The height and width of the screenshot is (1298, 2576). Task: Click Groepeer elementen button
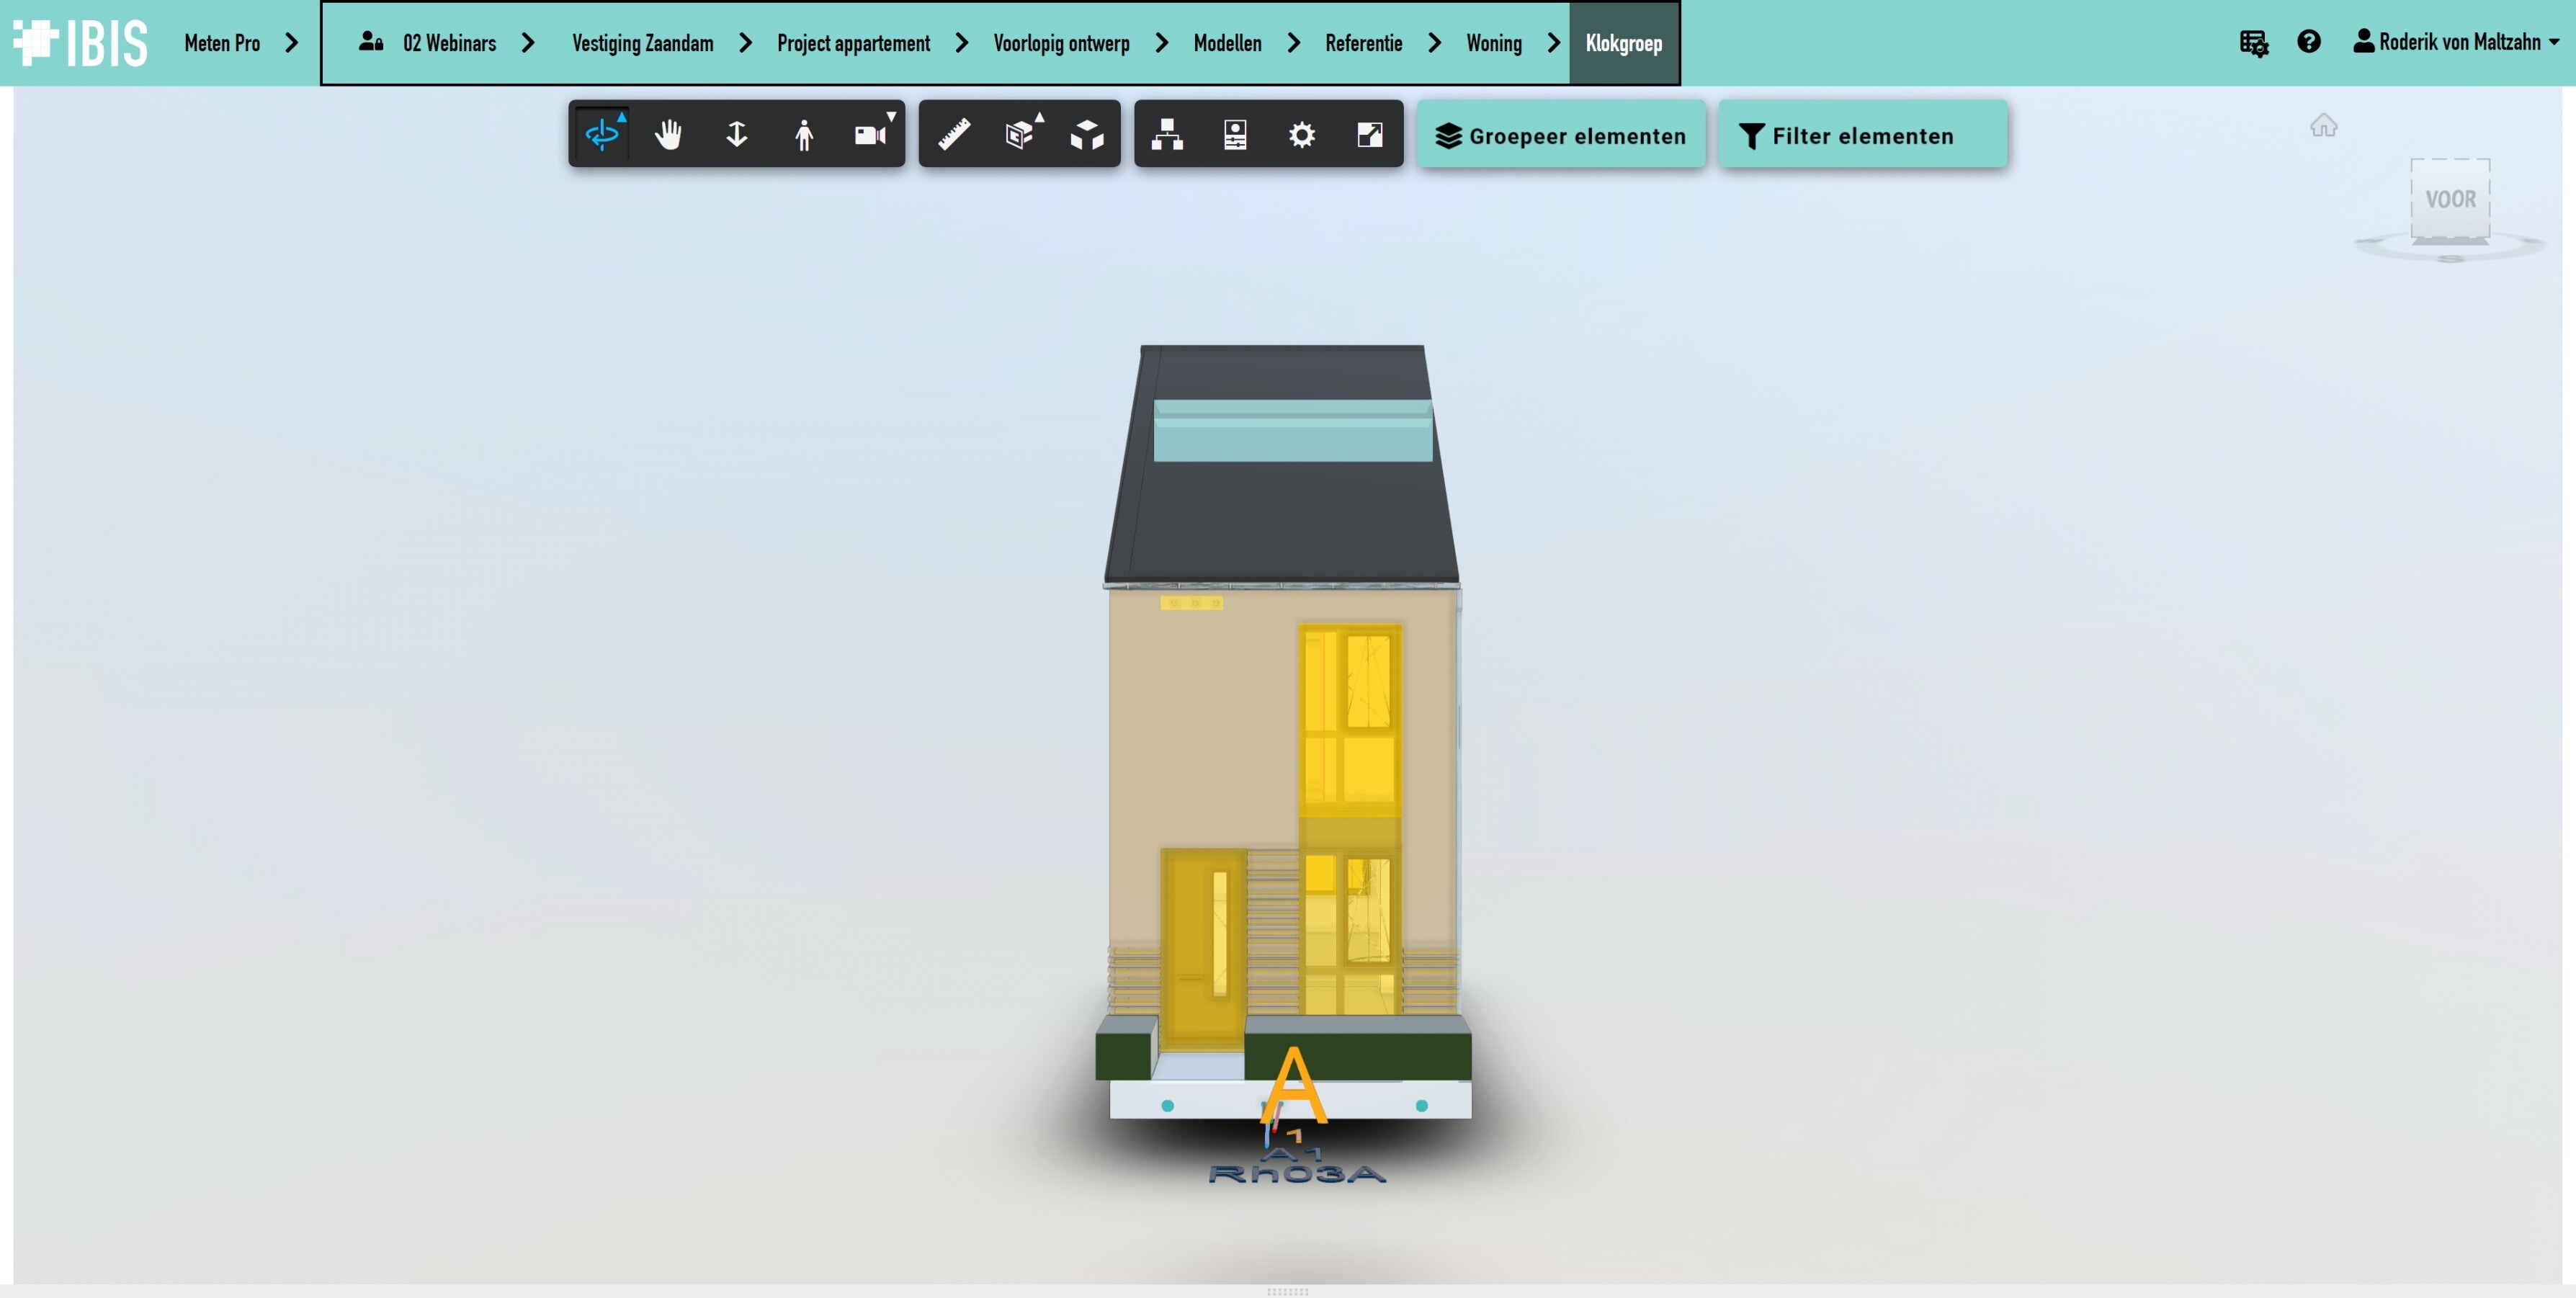pyautogui.click(x=1561, y=135)
